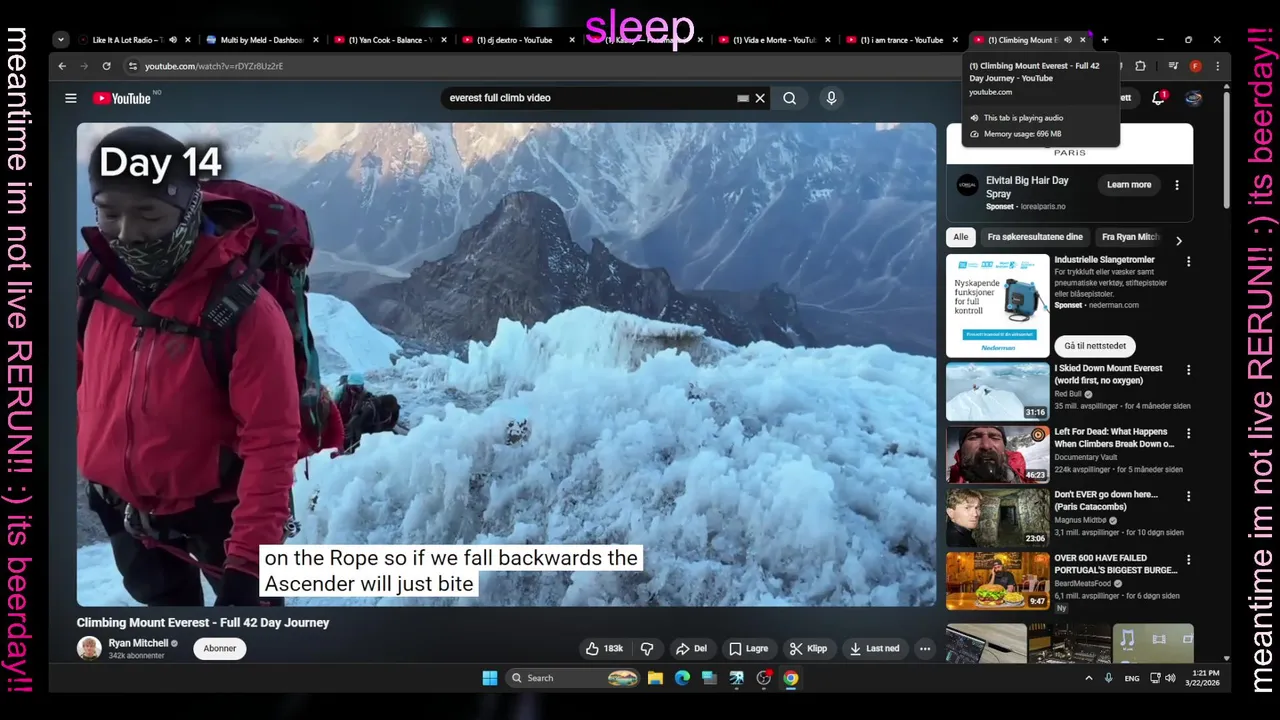The height and width of the screenshot is (720, 1280).
Task: Select the 'Fra Ryan Mitchell' chip
Action: click(1131, 237)
